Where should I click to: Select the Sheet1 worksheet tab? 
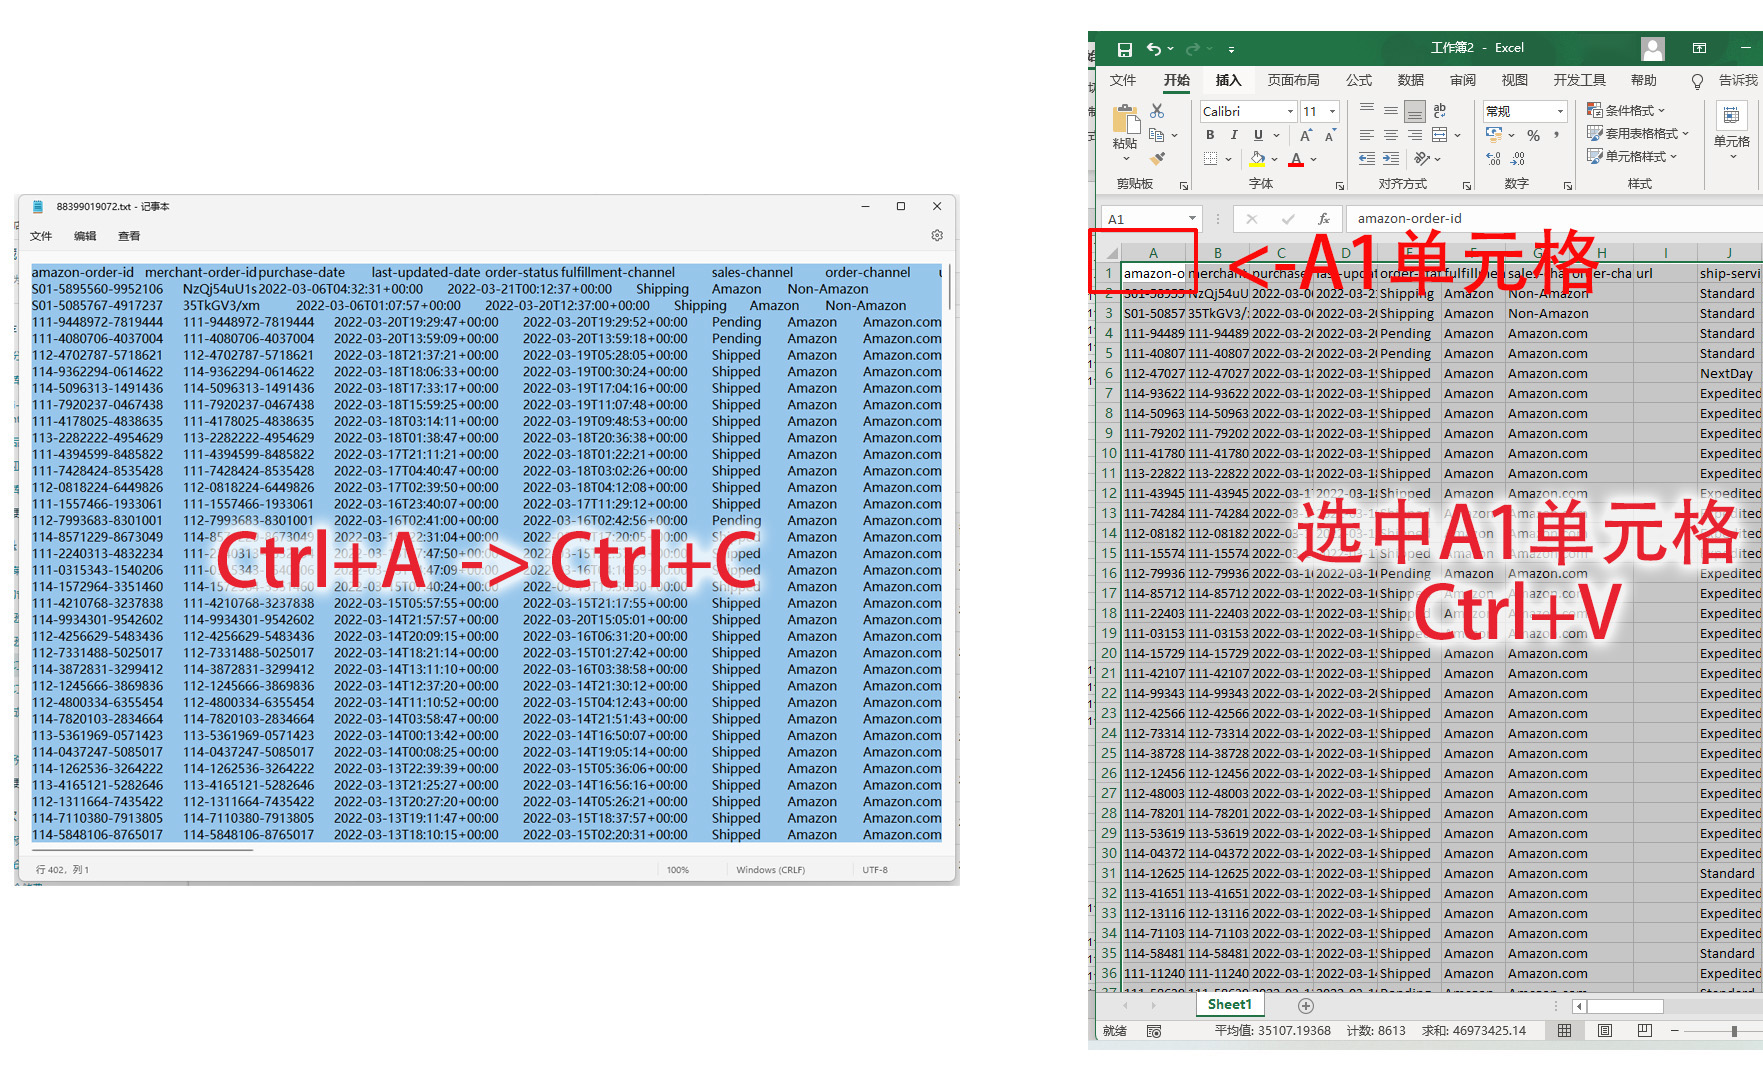1229,1005
